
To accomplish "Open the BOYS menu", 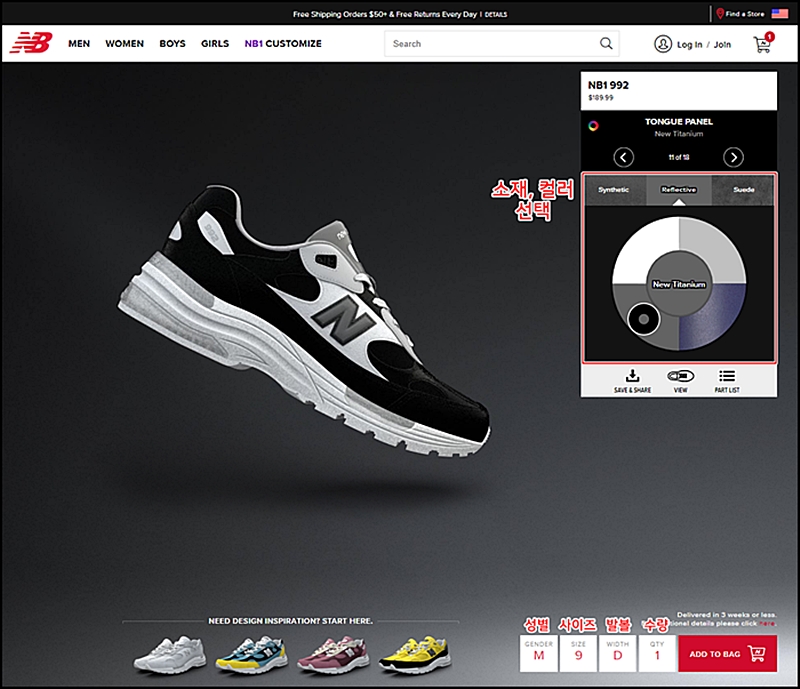I will point(172,44).
